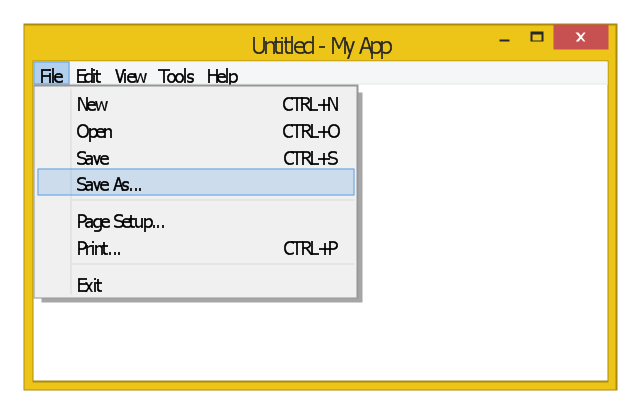The width and height of the screenshot is (640, 413).
Task: Close the window with red X button
Action: (580, 37)
